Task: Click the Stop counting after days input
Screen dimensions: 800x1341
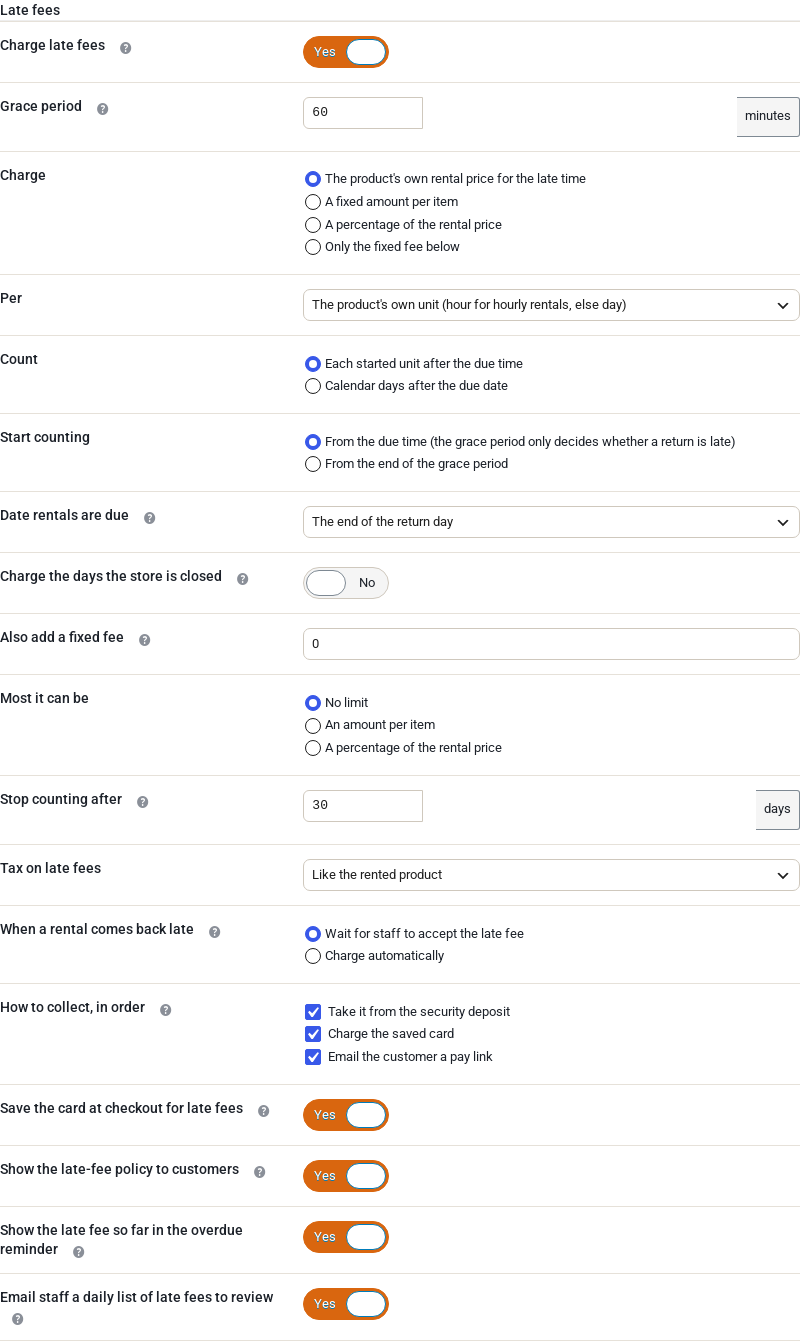Action: click(x=363, y=806)
